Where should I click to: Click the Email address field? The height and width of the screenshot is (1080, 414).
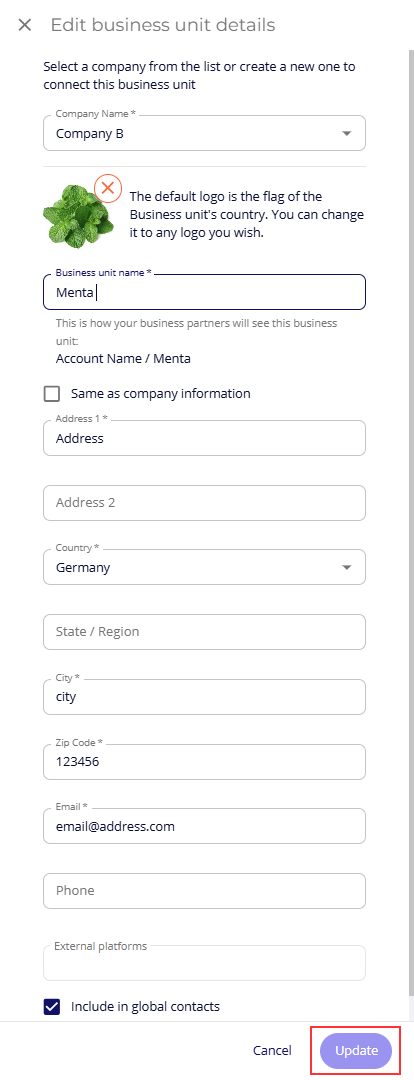coord(204,826)
